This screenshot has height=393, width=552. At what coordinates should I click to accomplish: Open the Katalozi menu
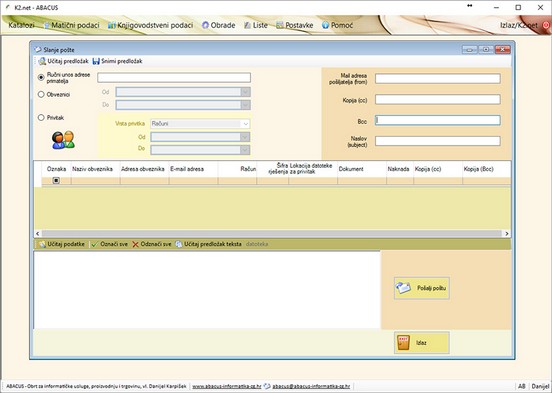[x=21, y=25]
